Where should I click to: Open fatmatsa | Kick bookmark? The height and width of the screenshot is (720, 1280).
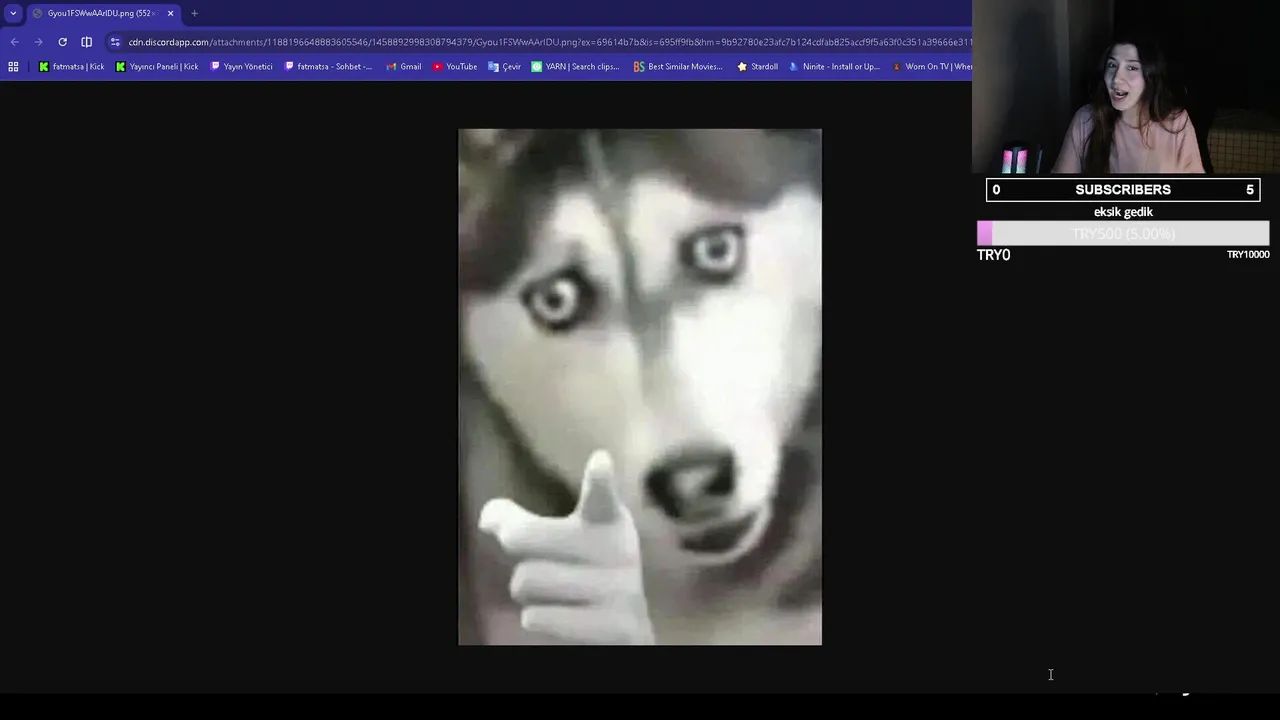click(71, 67)
